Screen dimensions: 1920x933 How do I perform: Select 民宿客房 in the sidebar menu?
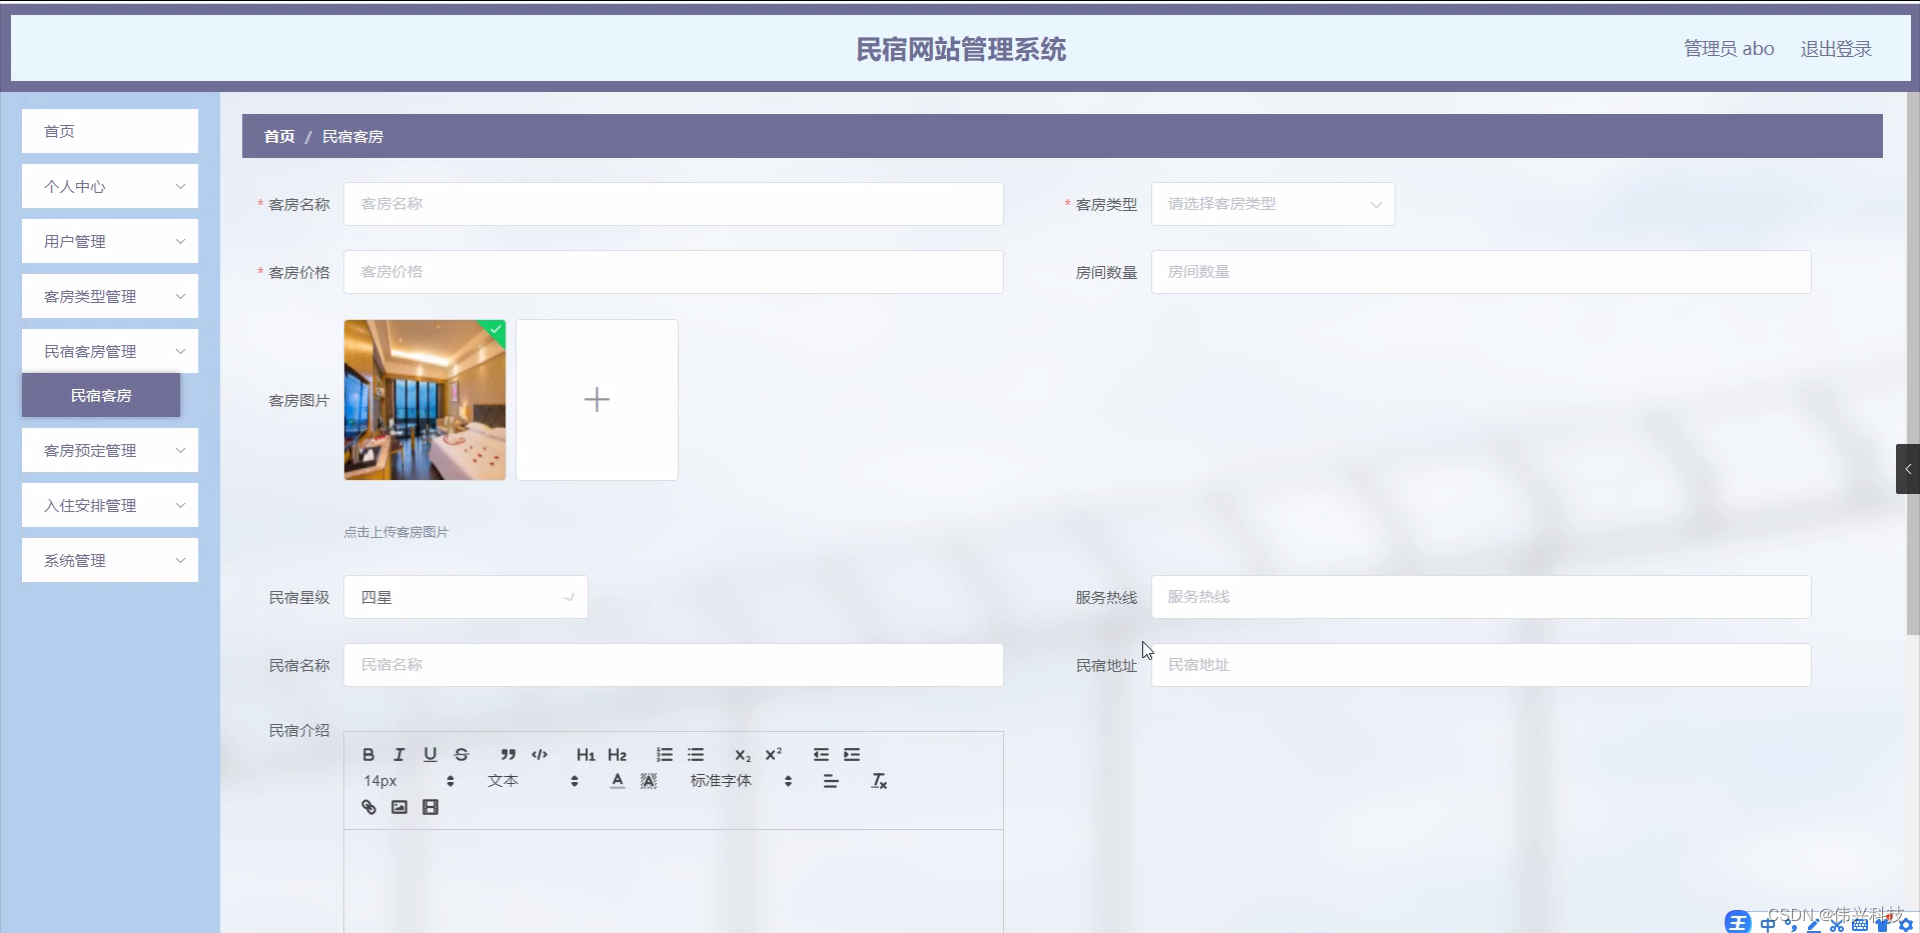[x=101, y=395]
